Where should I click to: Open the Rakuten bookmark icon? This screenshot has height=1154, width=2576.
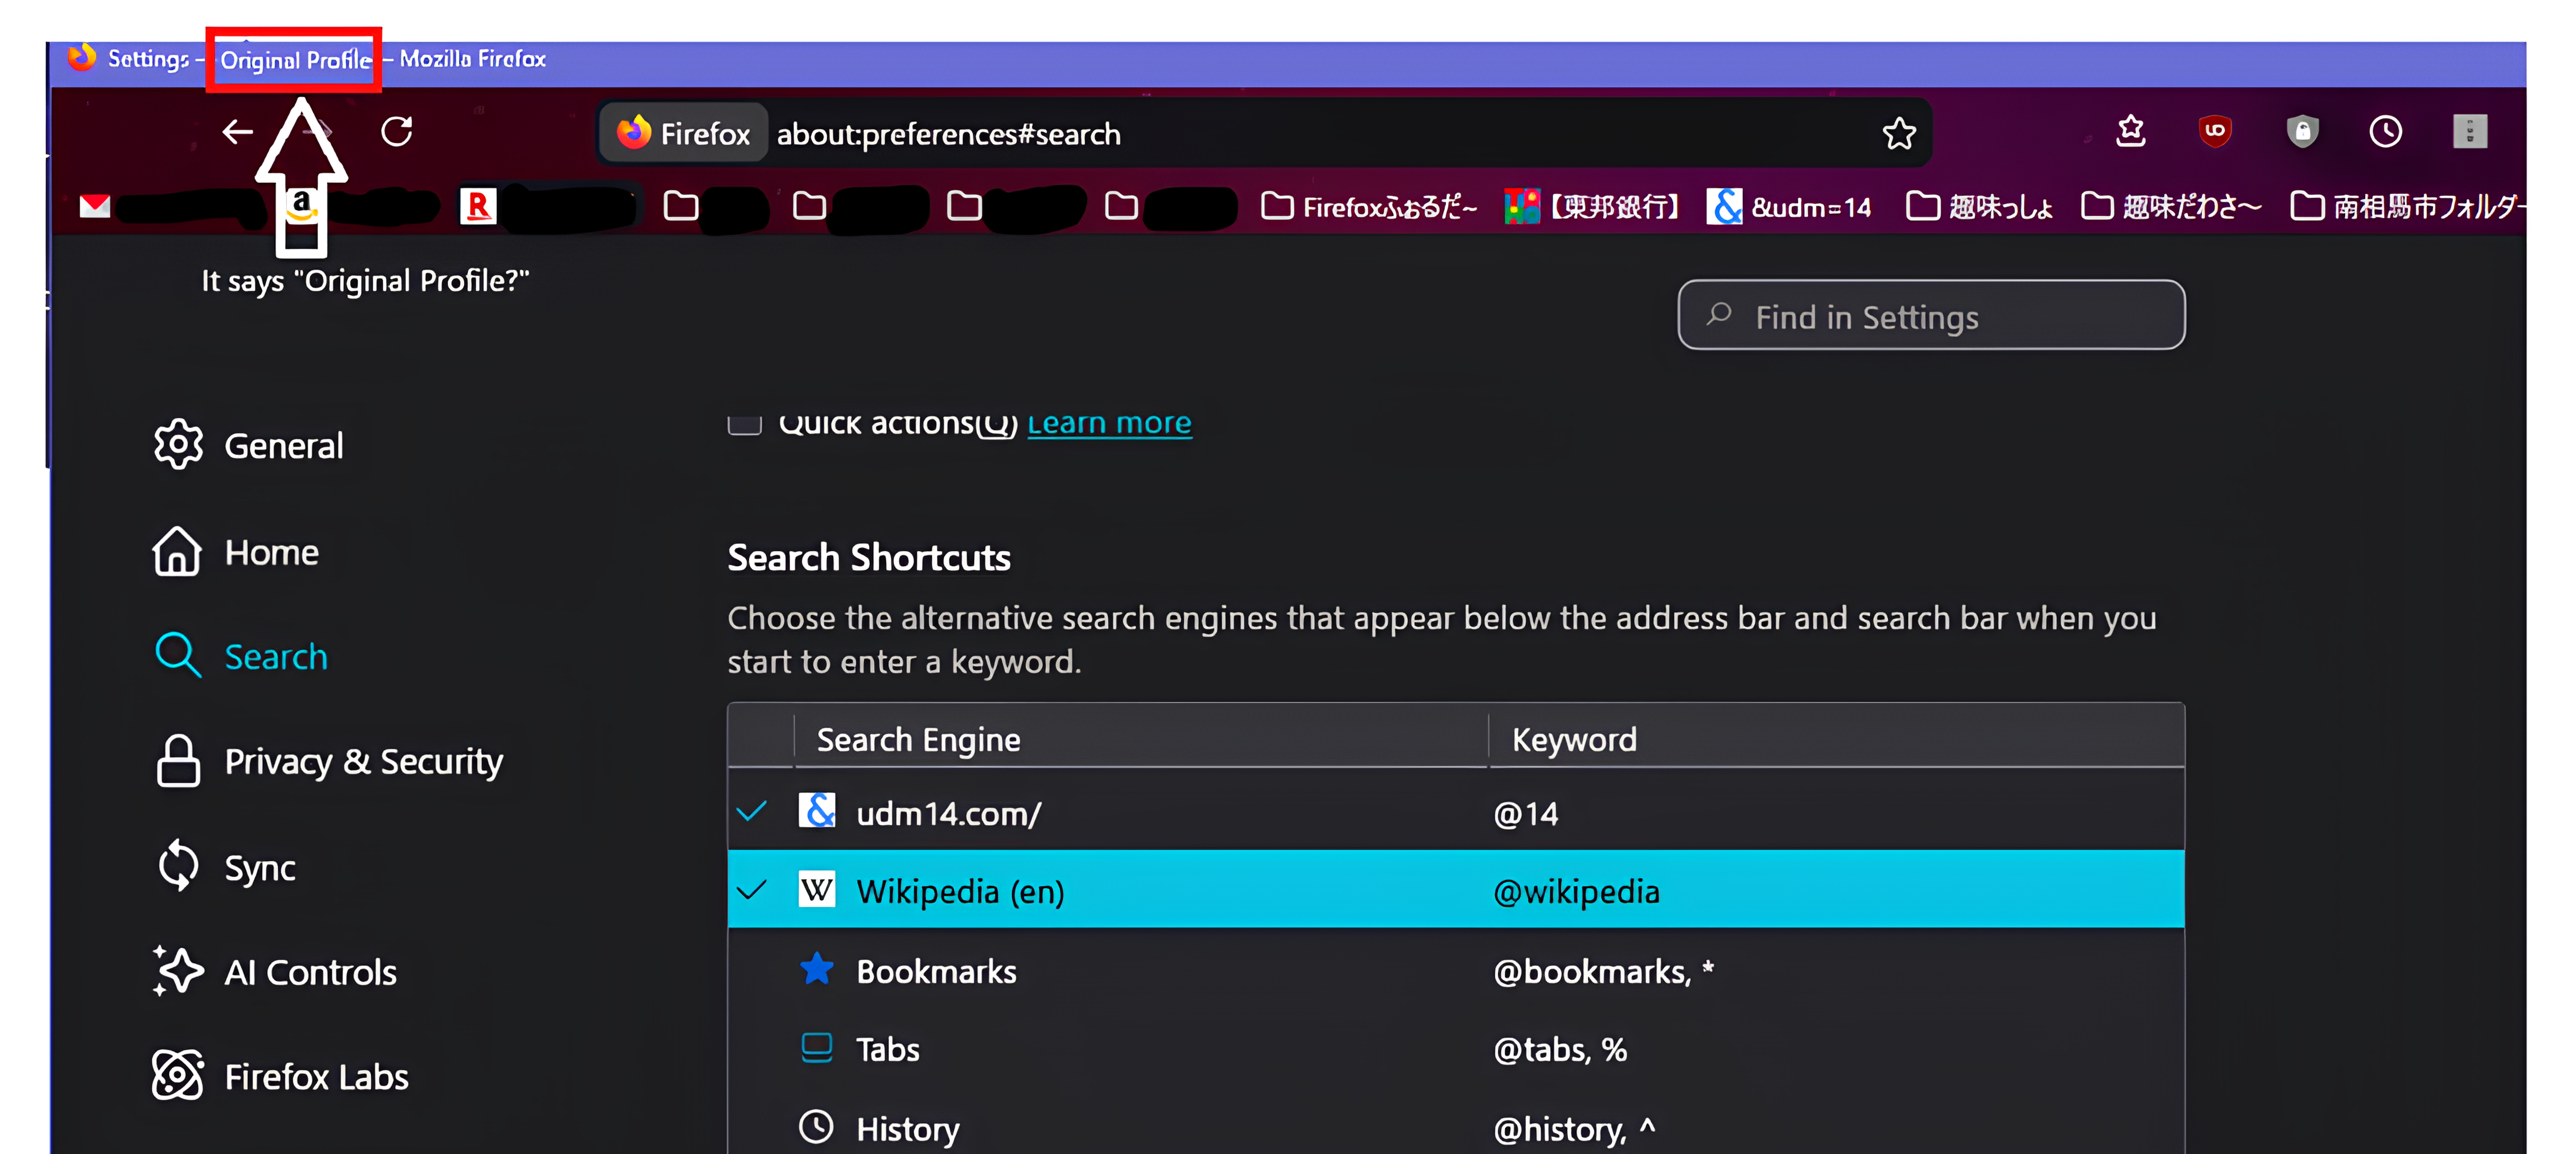478,206
